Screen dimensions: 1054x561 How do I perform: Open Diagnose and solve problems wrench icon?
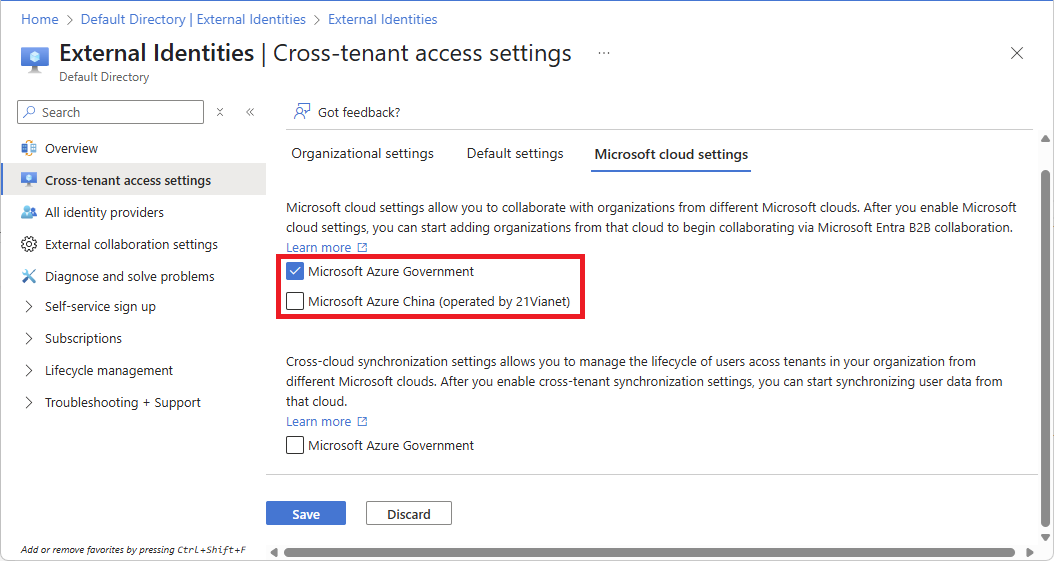tap(29, 276)
